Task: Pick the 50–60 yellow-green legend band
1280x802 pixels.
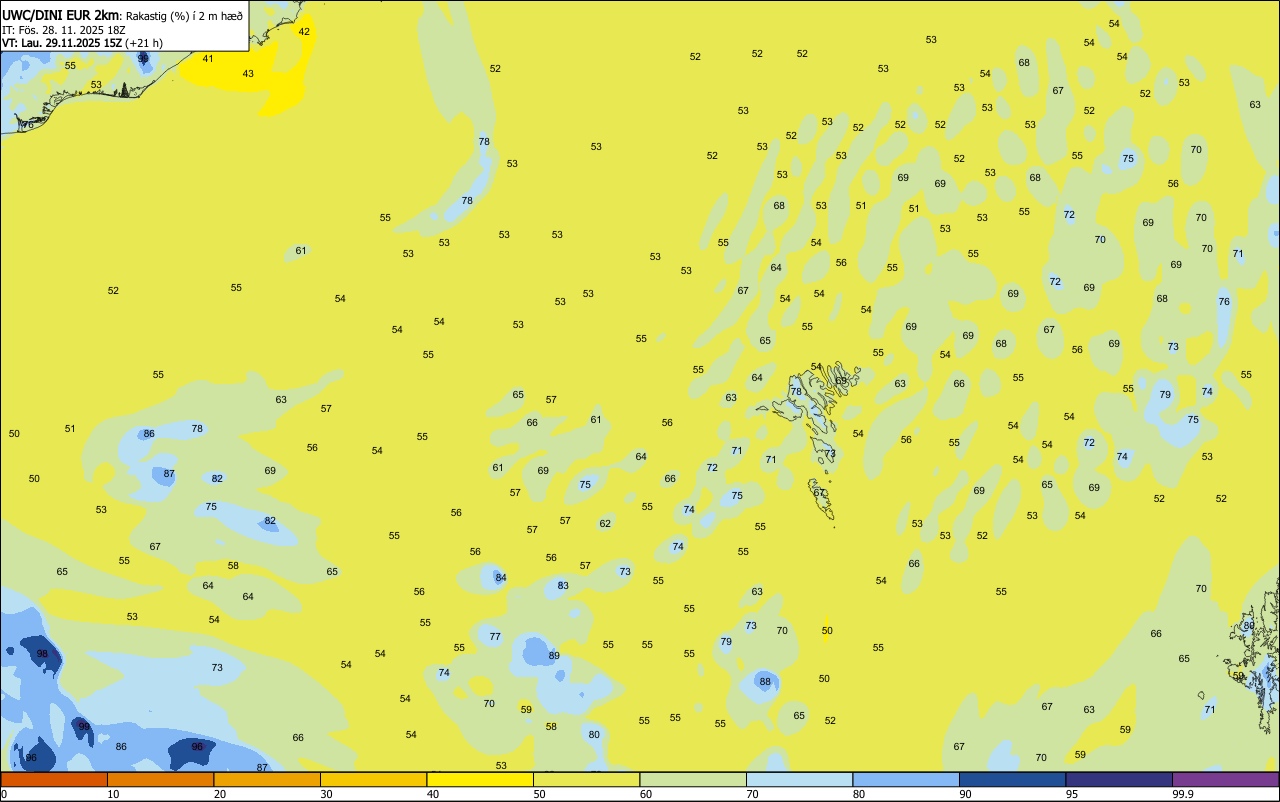Action: tap(586, 779)
